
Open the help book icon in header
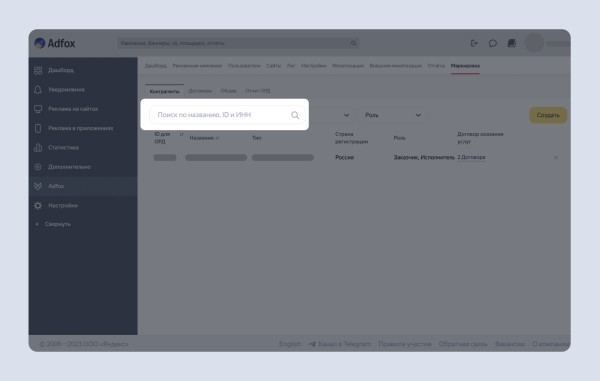coord(512,43)
